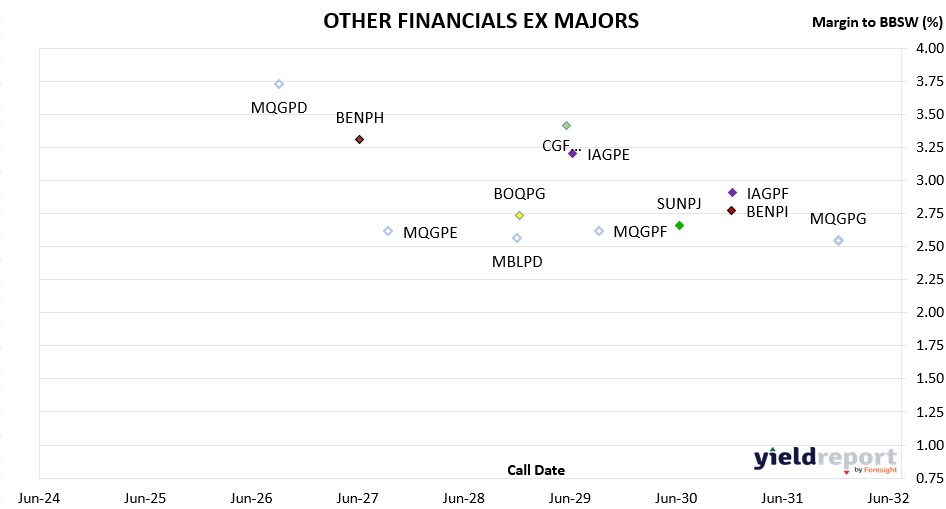The width and height of the screenshot is (946, 509).
Task: Click the Margin to BBSW axis title
Action: pos(877,22)
